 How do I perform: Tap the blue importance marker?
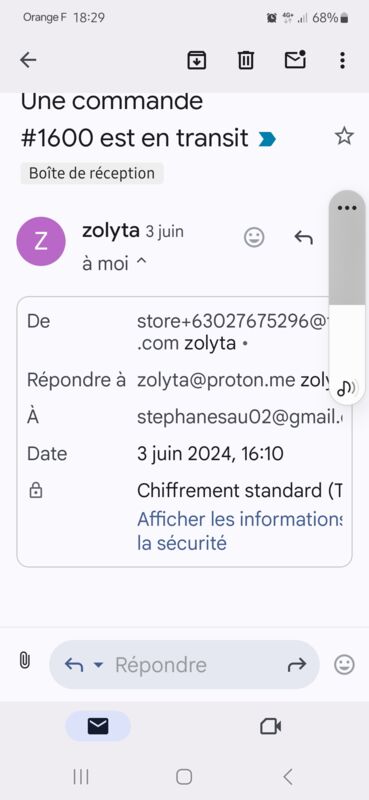pyautogui.click(x=267, y=139)
